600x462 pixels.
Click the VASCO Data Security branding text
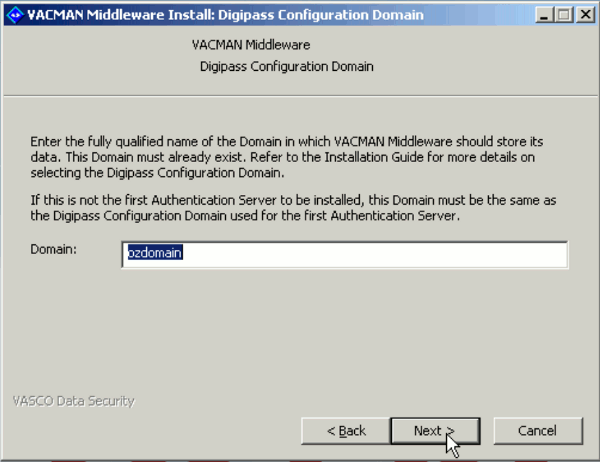click(x=73, y=401)
